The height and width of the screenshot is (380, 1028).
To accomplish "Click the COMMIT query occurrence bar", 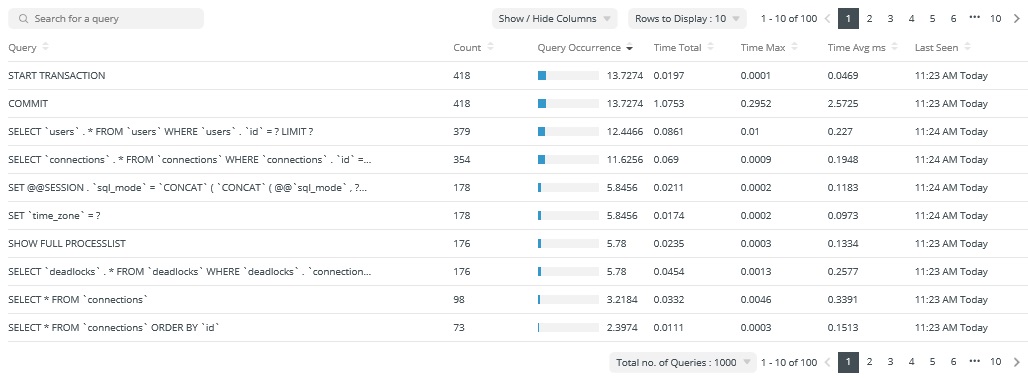I will [568, 104].
